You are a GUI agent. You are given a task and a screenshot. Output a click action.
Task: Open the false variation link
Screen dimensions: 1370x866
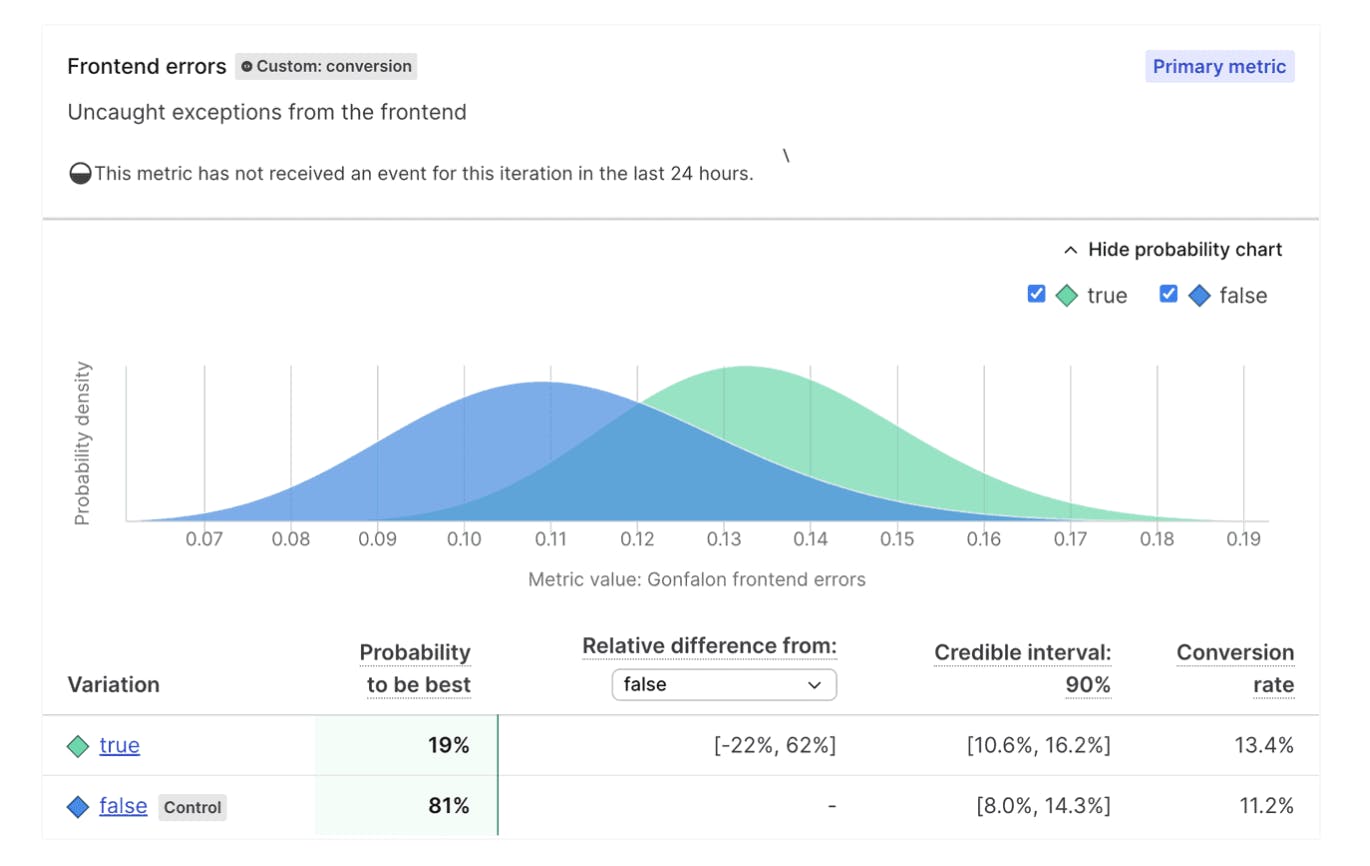[123, 806]
